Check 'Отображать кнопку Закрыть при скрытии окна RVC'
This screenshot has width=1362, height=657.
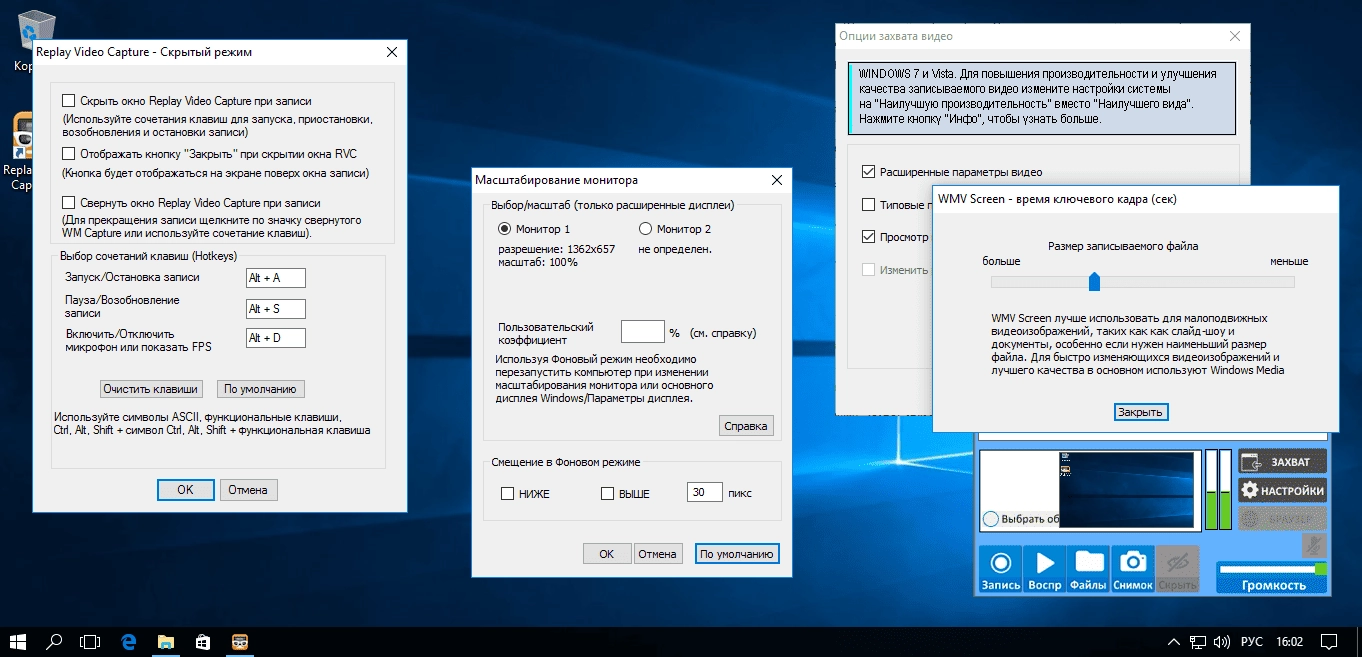[69, 154]
